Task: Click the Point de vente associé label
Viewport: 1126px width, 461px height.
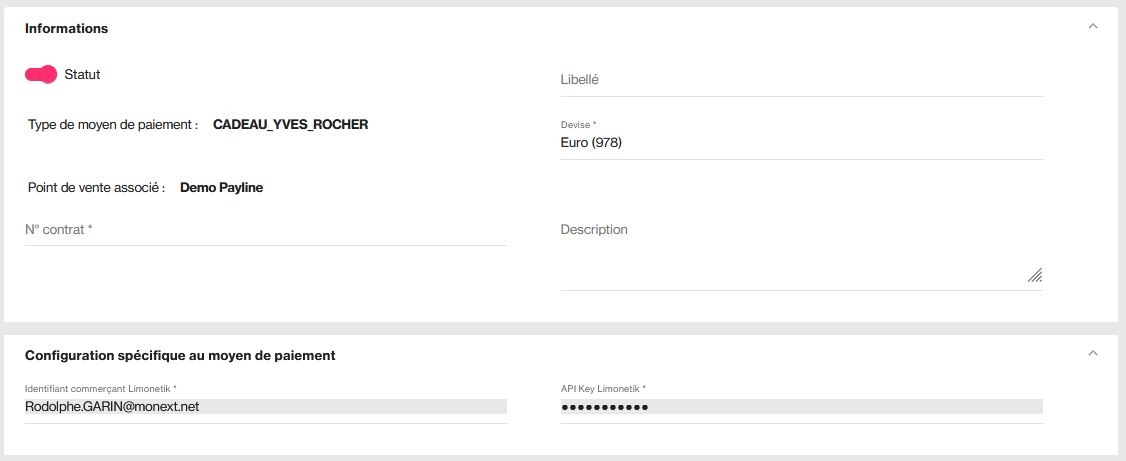Action: click(96, 188)
